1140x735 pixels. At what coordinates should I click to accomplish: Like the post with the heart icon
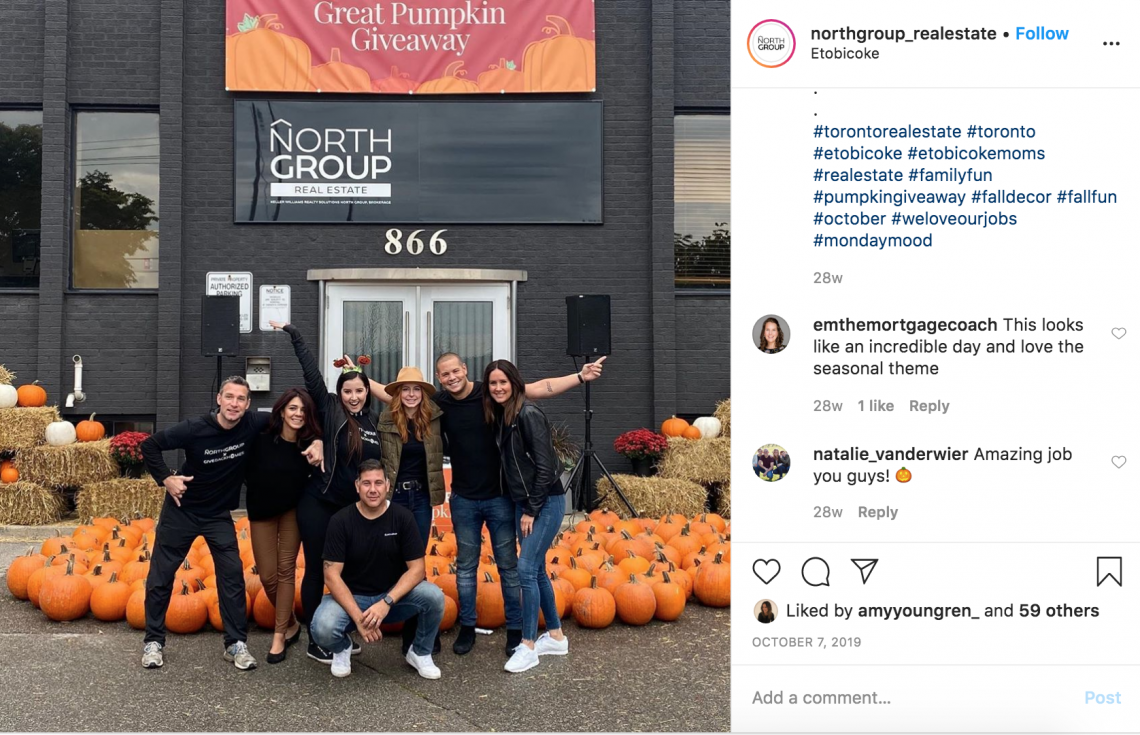(766, 571)
